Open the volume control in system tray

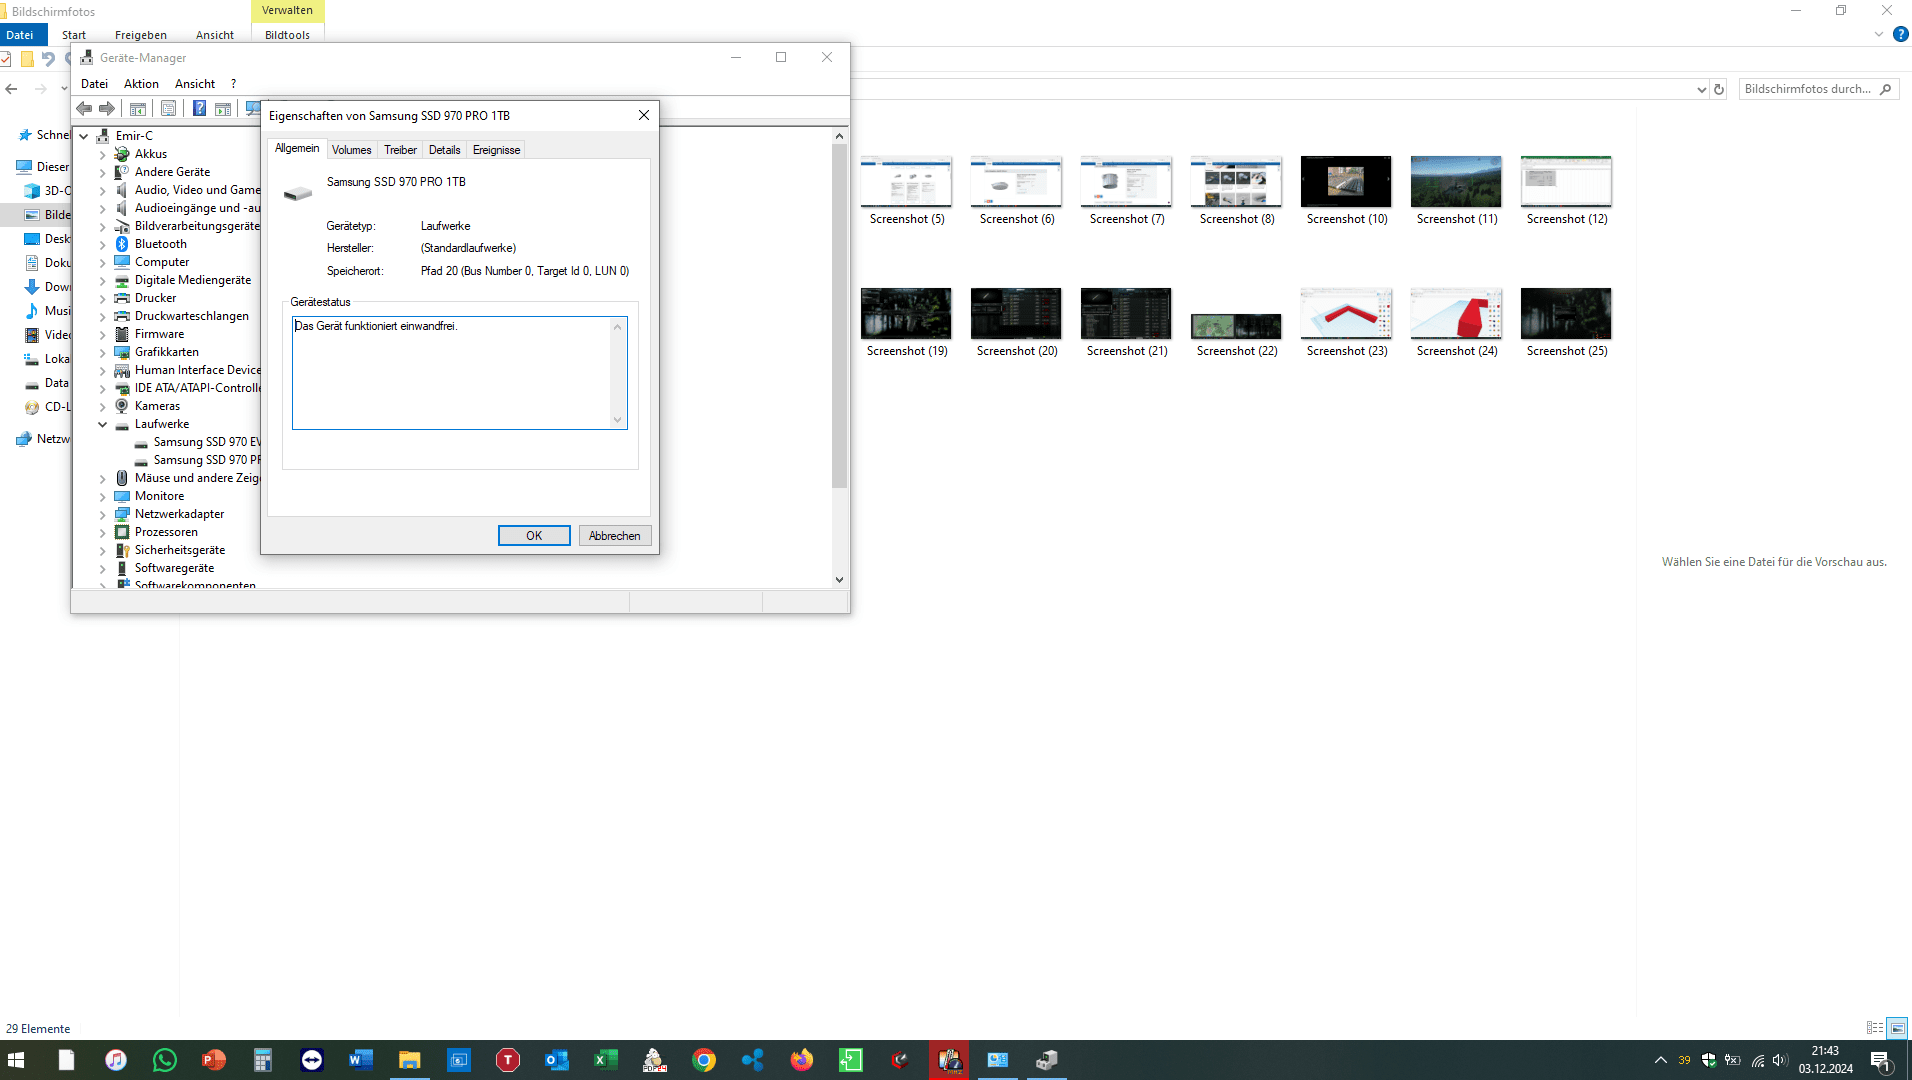tap(1780, 1060)
